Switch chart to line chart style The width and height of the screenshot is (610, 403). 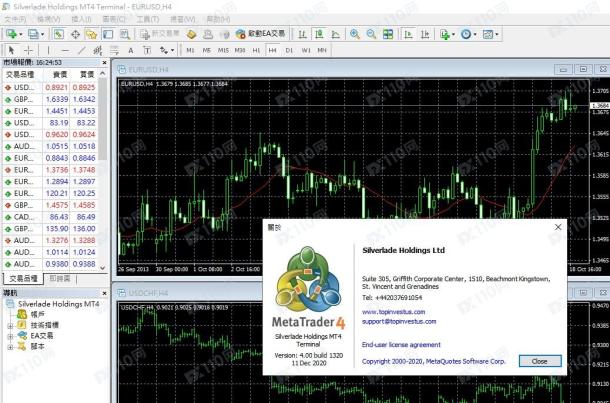336,34
